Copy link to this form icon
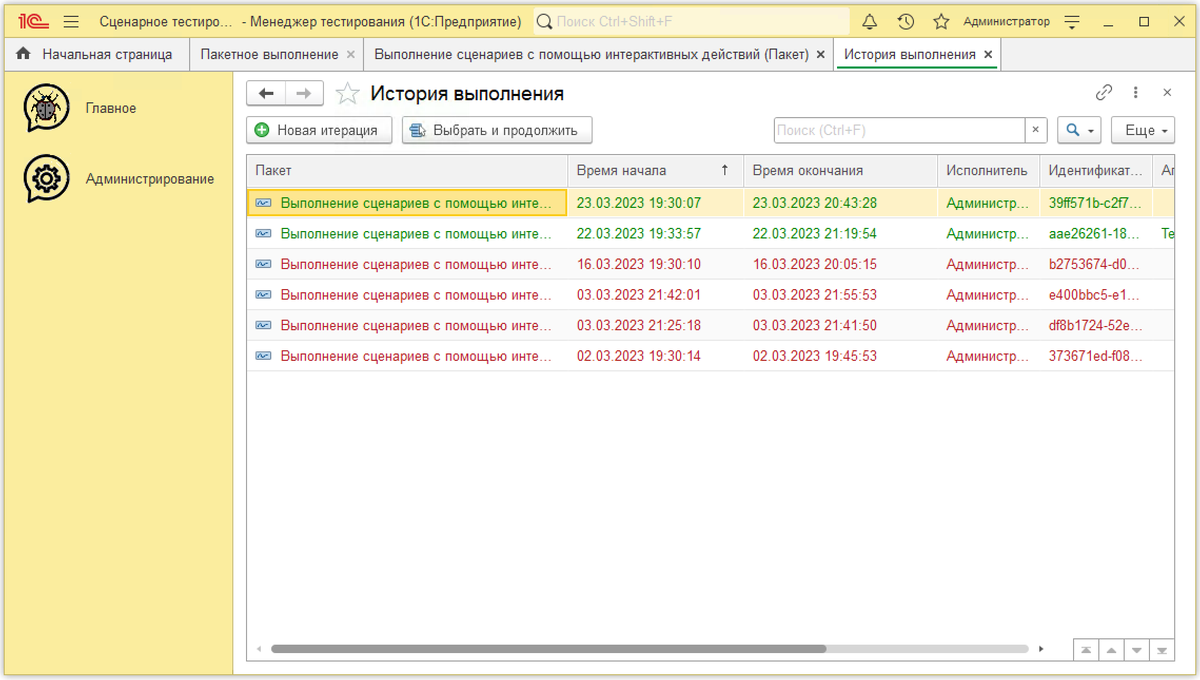Image resolution: width=1200 pixels, height=680 pixels. pyautogui.click(x=1104, y=93)
